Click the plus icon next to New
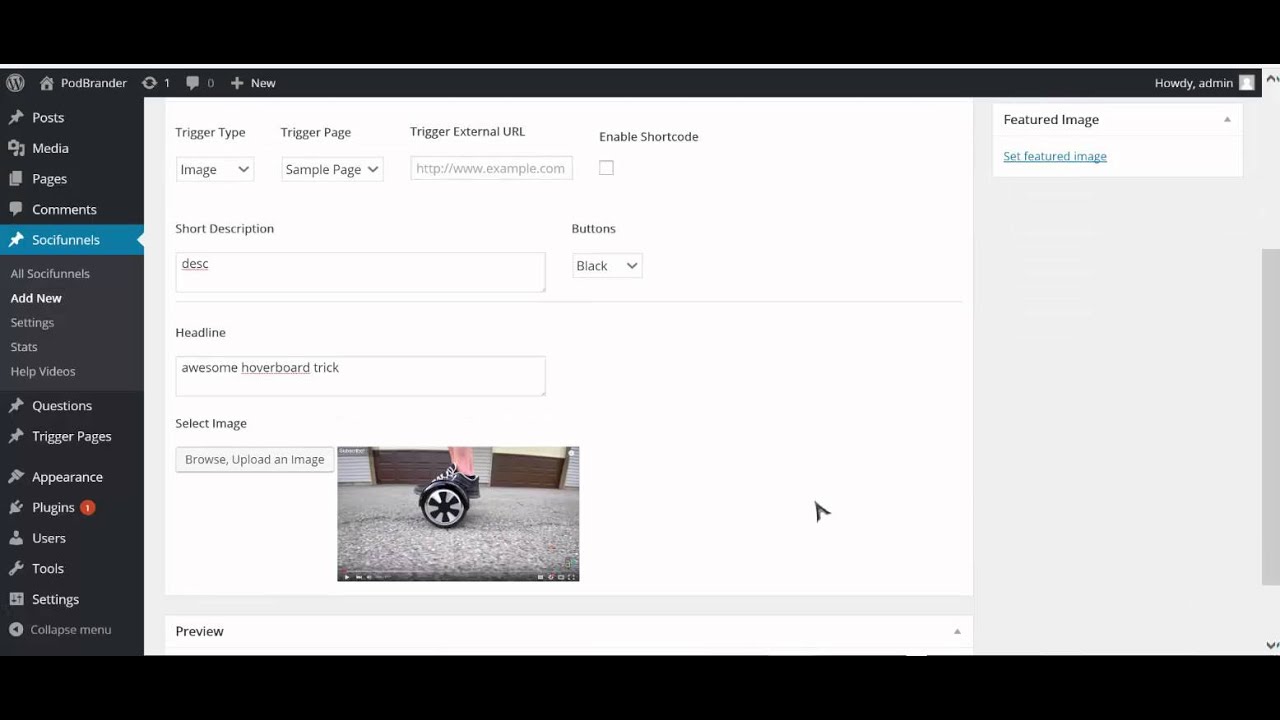Image resolution: width=1280 pixels, height=720 pixels. (237, 83)
